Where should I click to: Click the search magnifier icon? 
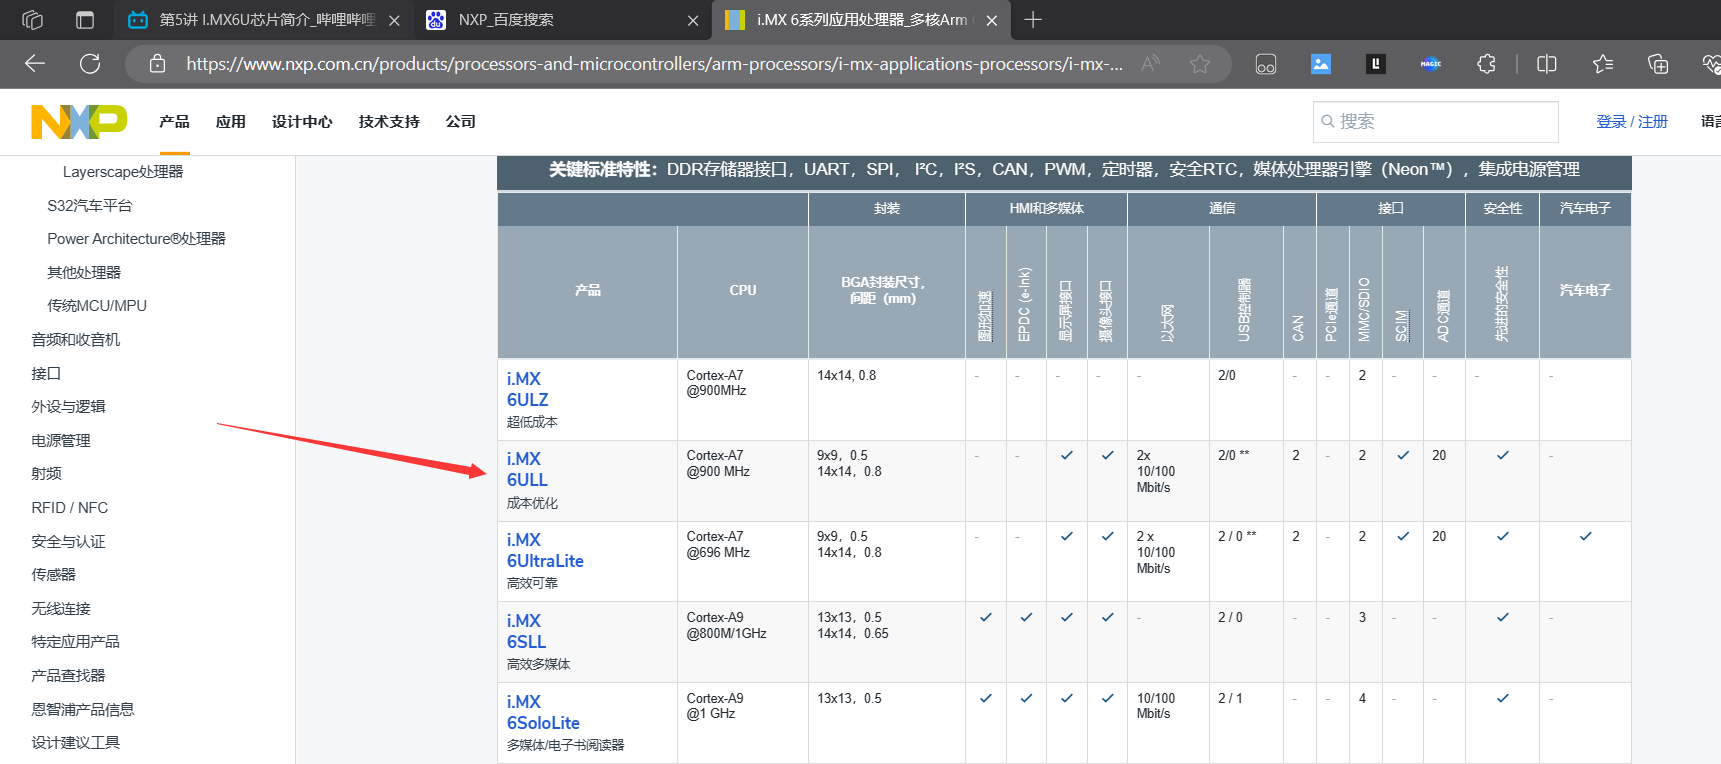(1328, 121)
